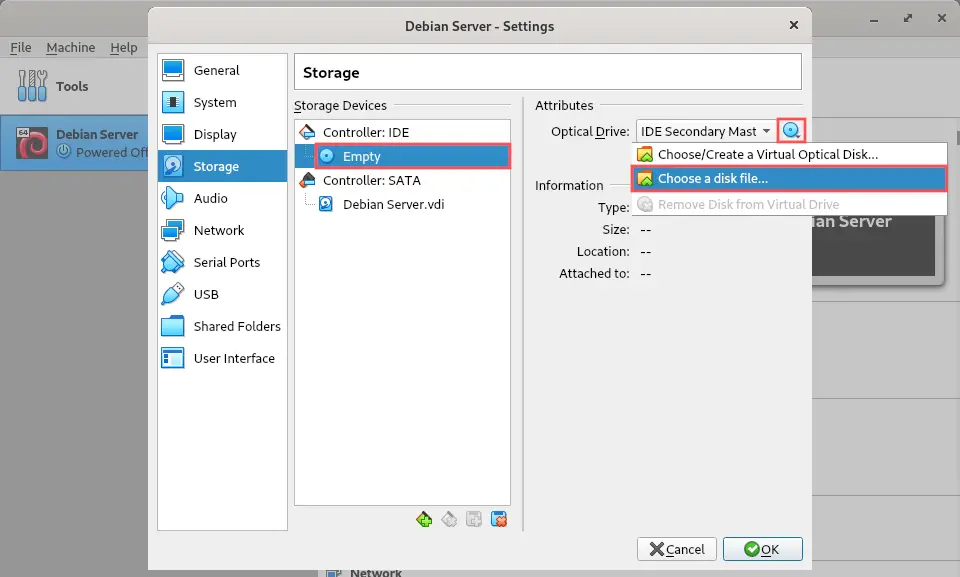
Task: Select the Debian Server.vdi disk entry
Action: tap(402, 204)
